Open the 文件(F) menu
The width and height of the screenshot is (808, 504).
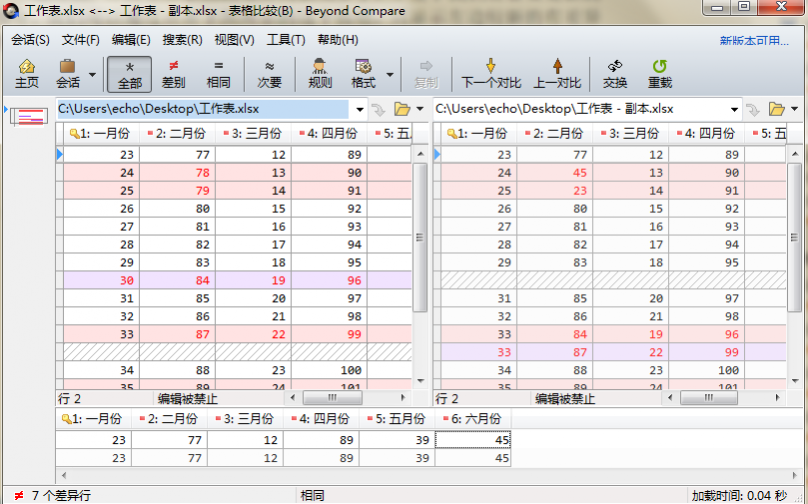(80, 40)
